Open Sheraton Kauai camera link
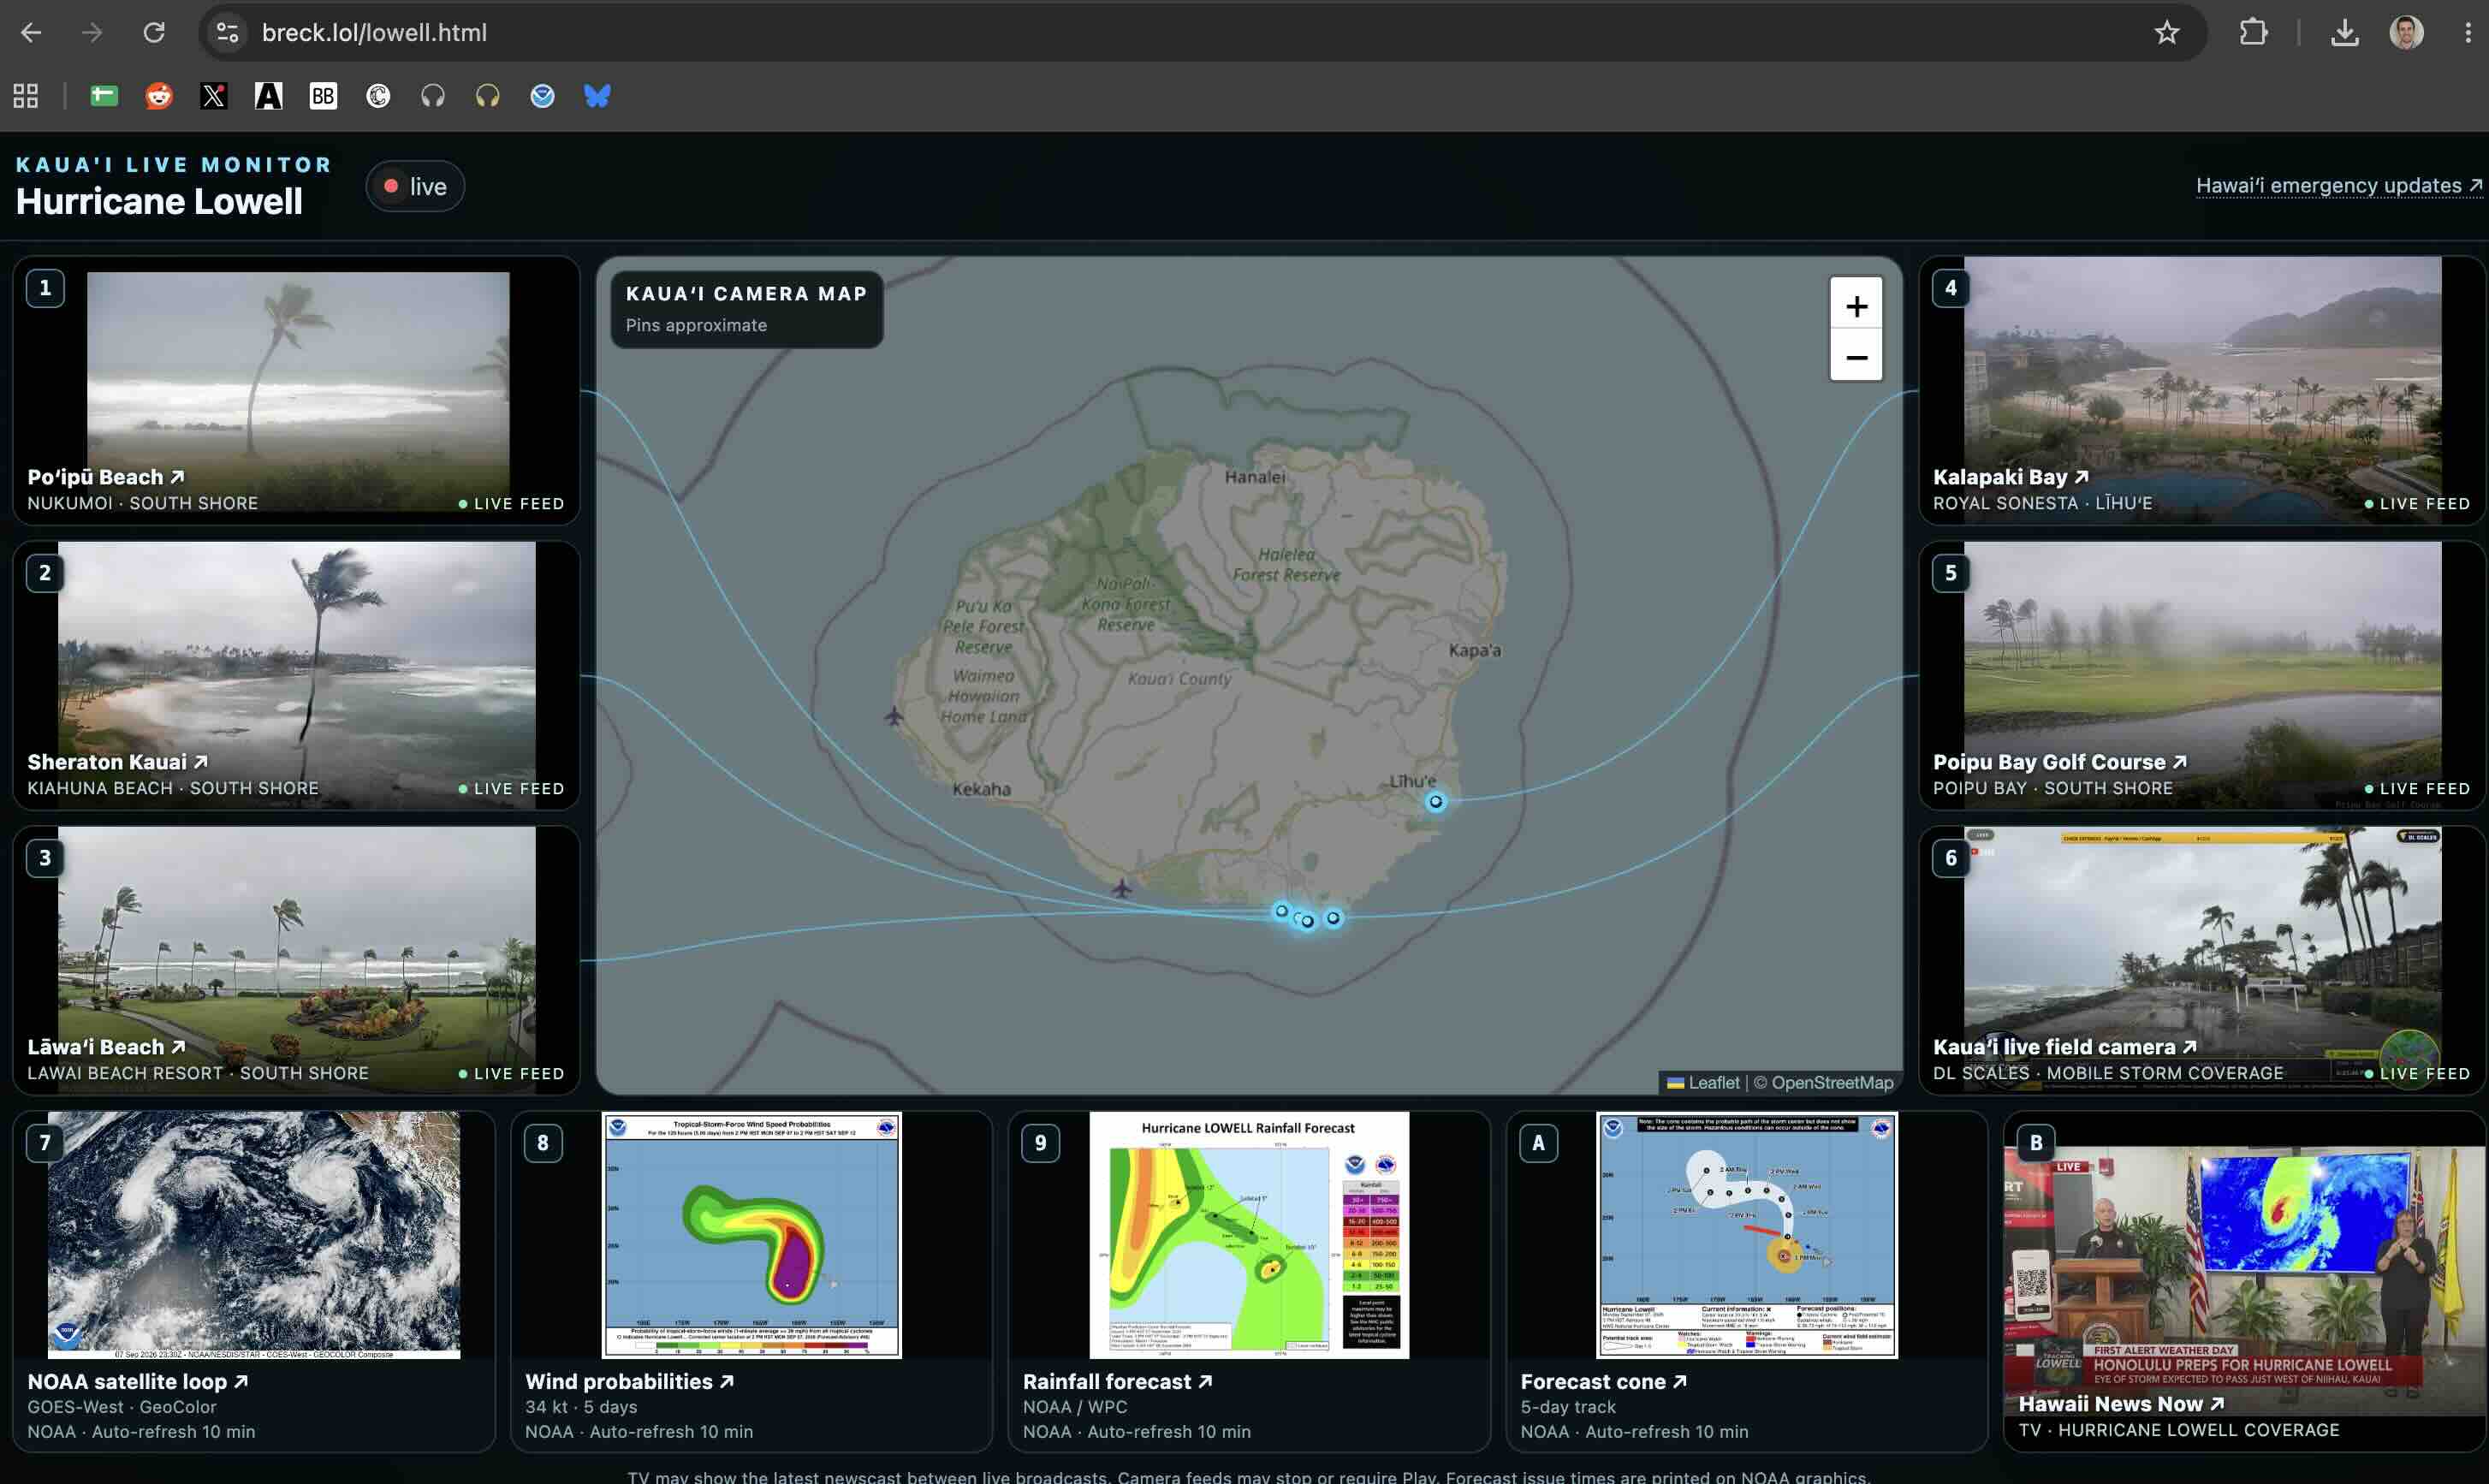2489x1484 pixels. pyautogui.click(x=117, y=762)
